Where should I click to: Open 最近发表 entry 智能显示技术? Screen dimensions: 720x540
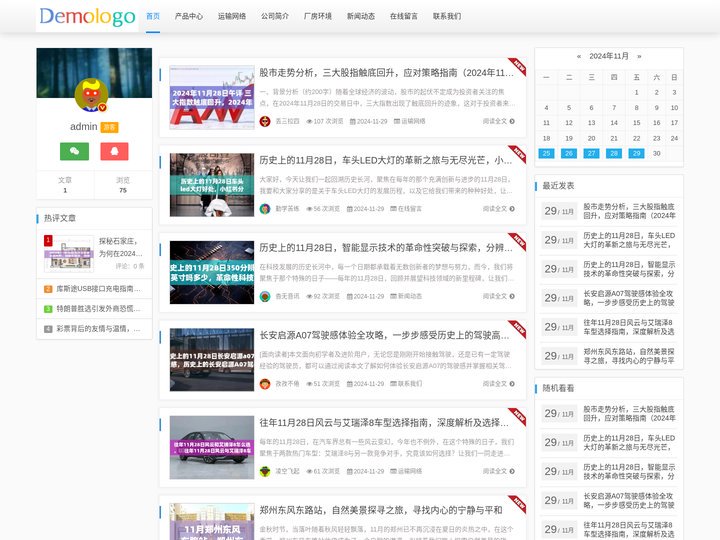click(629, 269)
